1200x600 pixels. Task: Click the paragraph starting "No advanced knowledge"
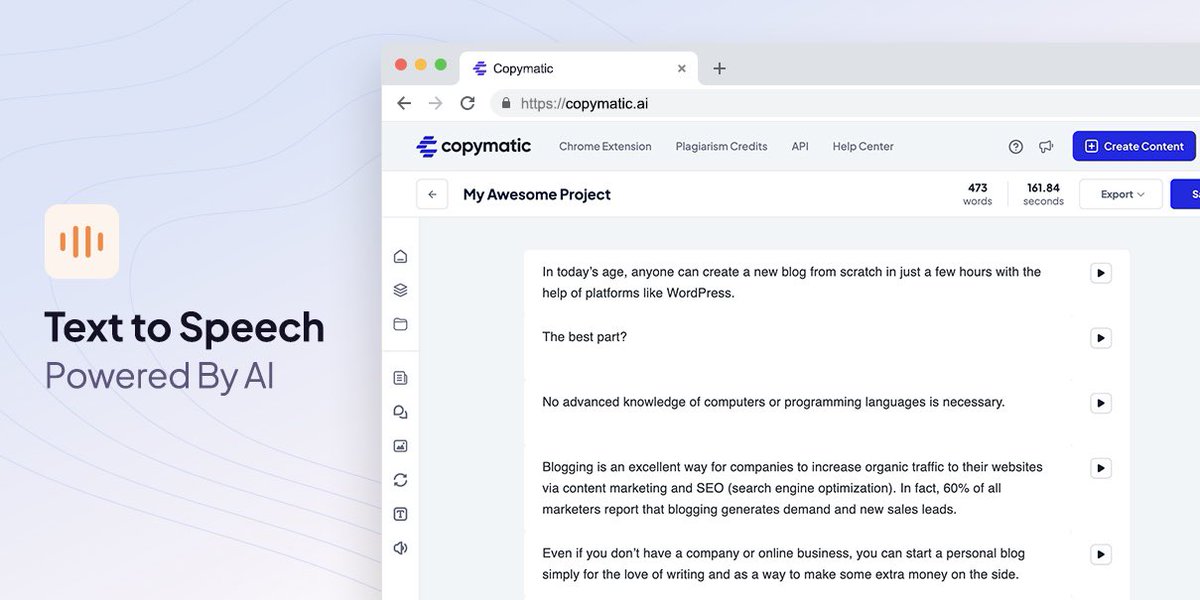point(773,403)
